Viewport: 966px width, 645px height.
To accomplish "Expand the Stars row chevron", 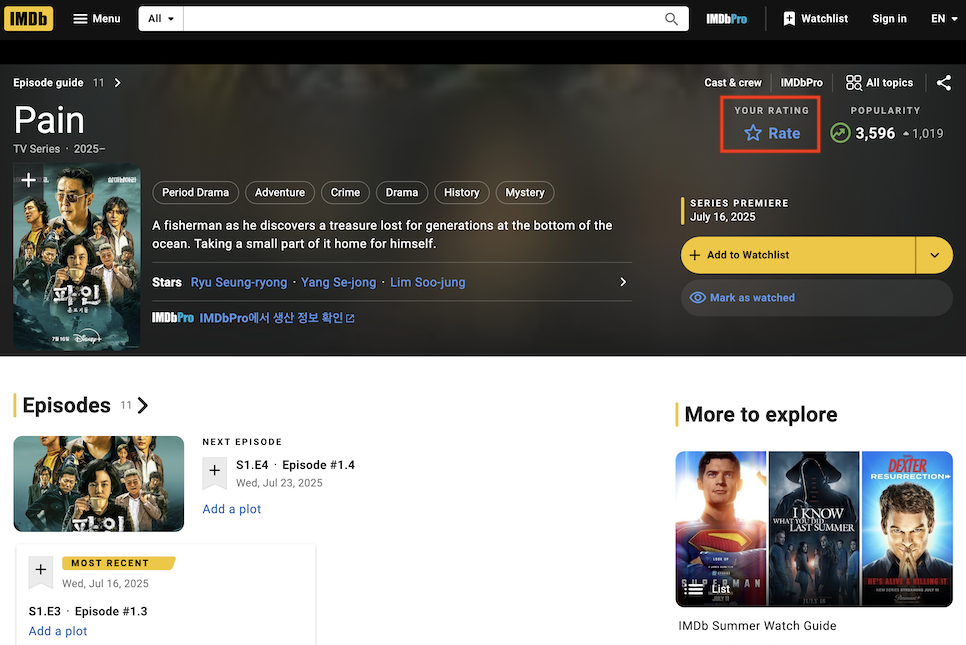I will pos(623,282).
